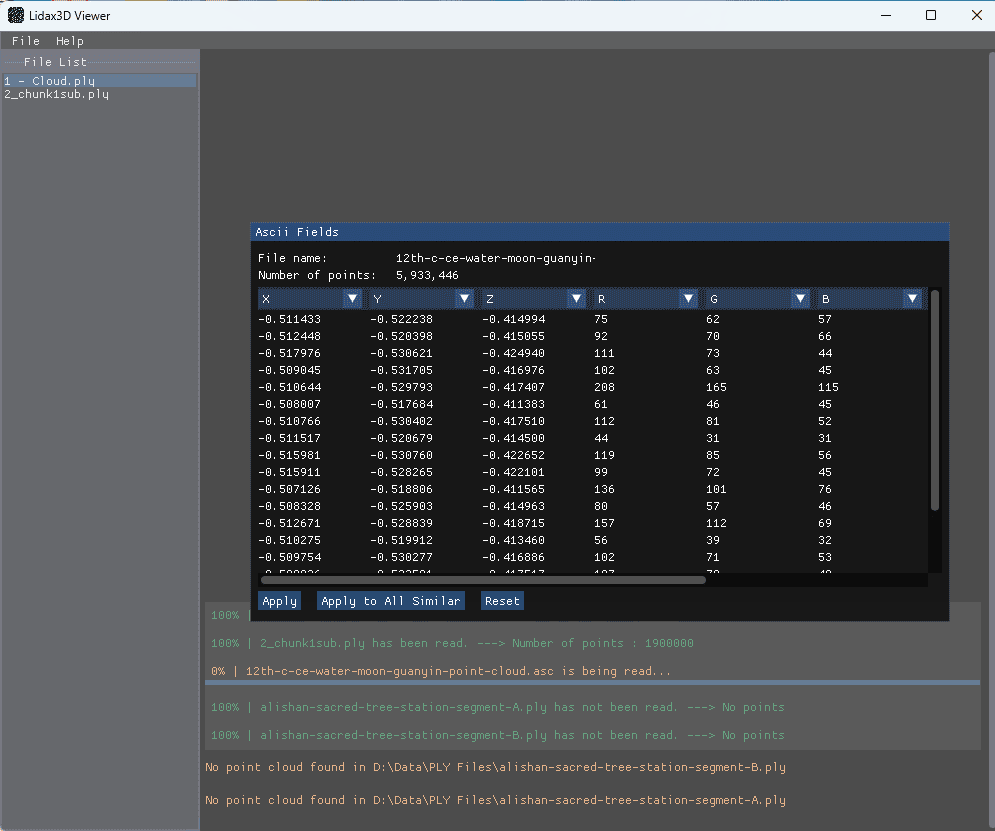Maximize the Lidax3D Viewer window
This screenshot has width=995, height=831.
coord(931,15)
